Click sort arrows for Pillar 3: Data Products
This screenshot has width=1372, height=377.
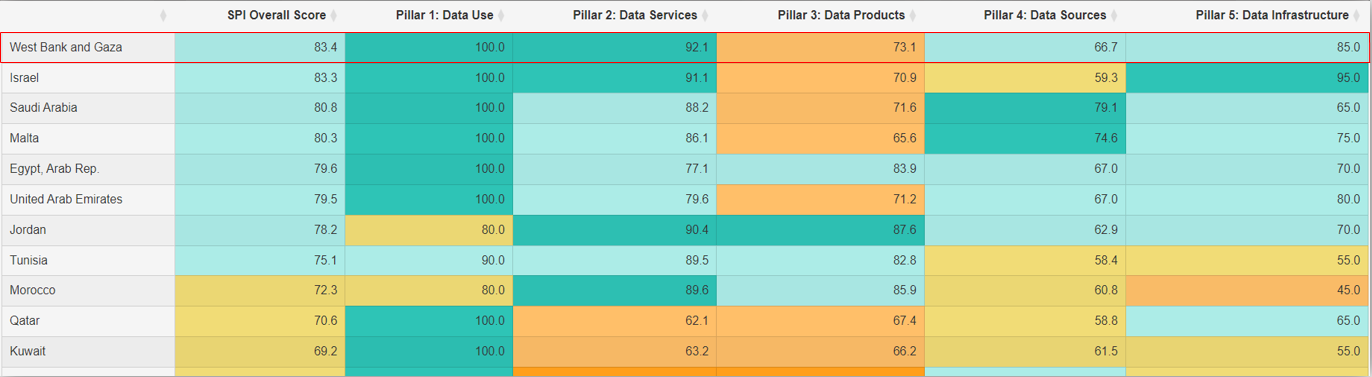pos(914,16)
